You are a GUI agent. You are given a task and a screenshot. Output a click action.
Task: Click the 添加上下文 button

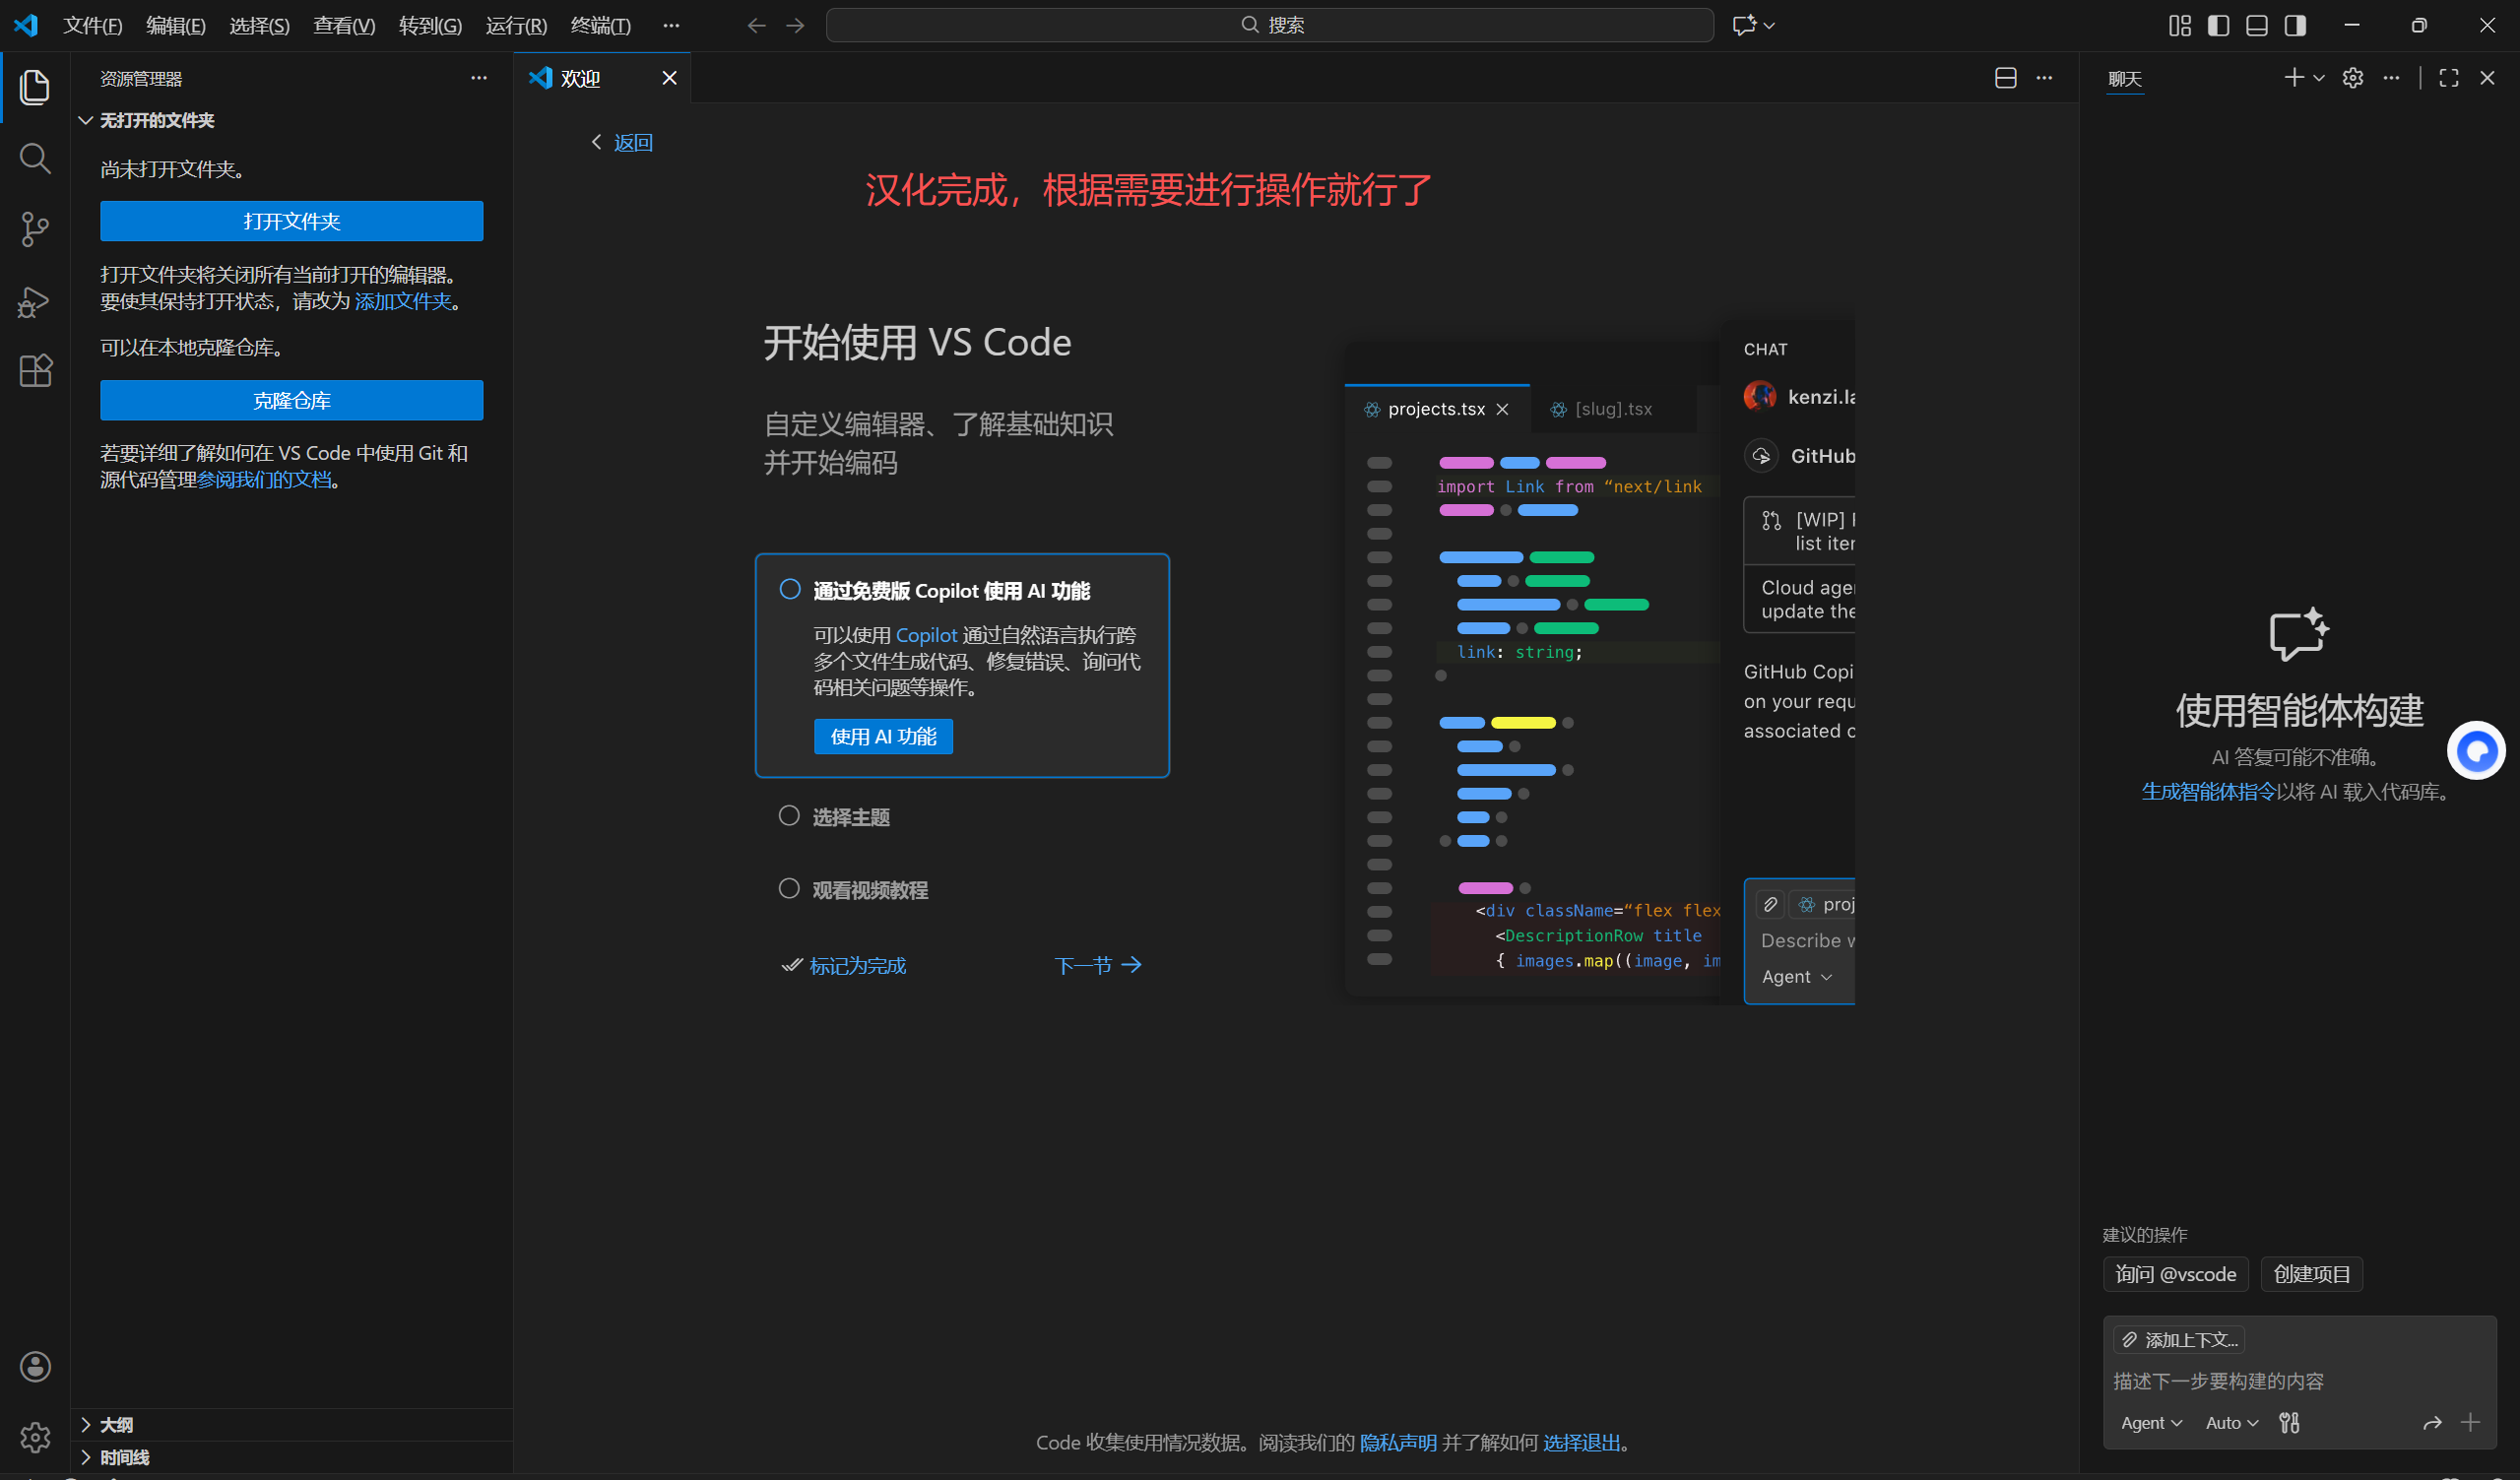[2180, 1340]
